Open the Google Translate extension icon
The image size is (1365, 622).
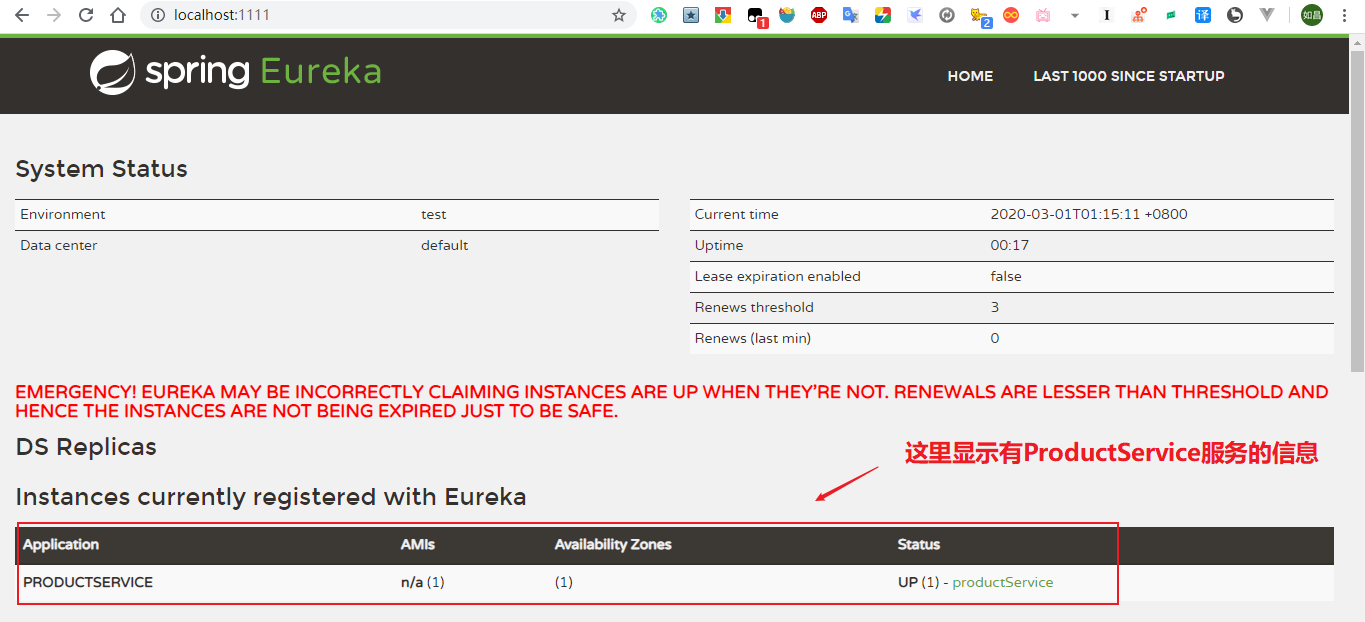(851, 15)
